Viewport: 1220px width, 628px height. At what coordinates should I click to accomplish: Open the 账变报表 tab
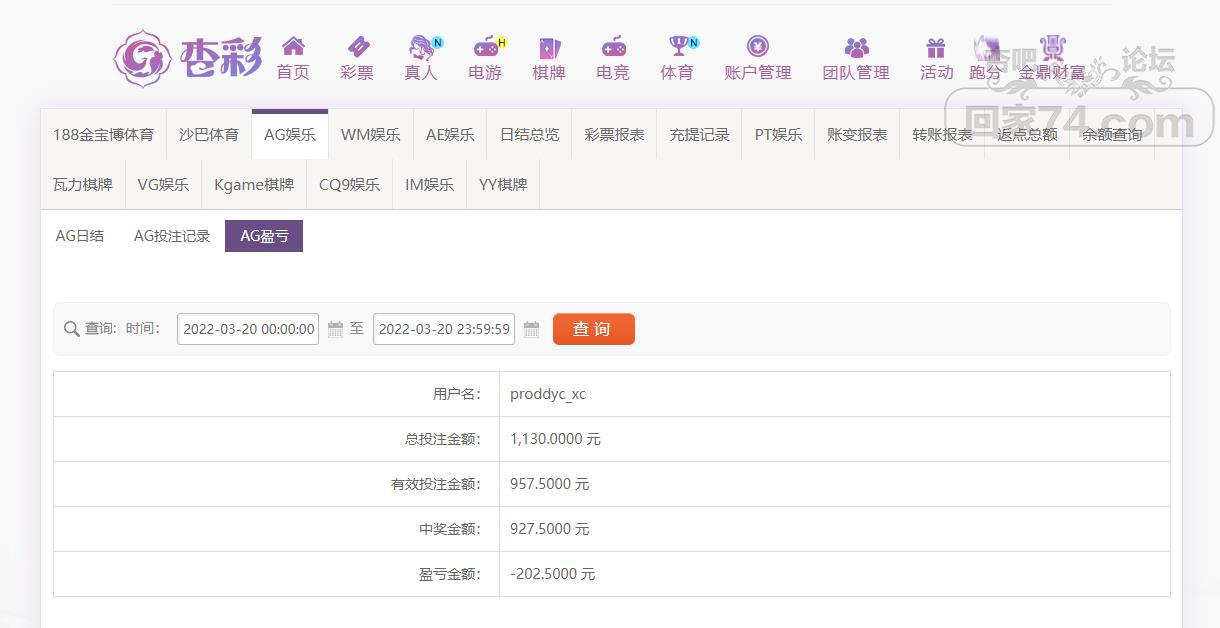(x=857, y=134)
